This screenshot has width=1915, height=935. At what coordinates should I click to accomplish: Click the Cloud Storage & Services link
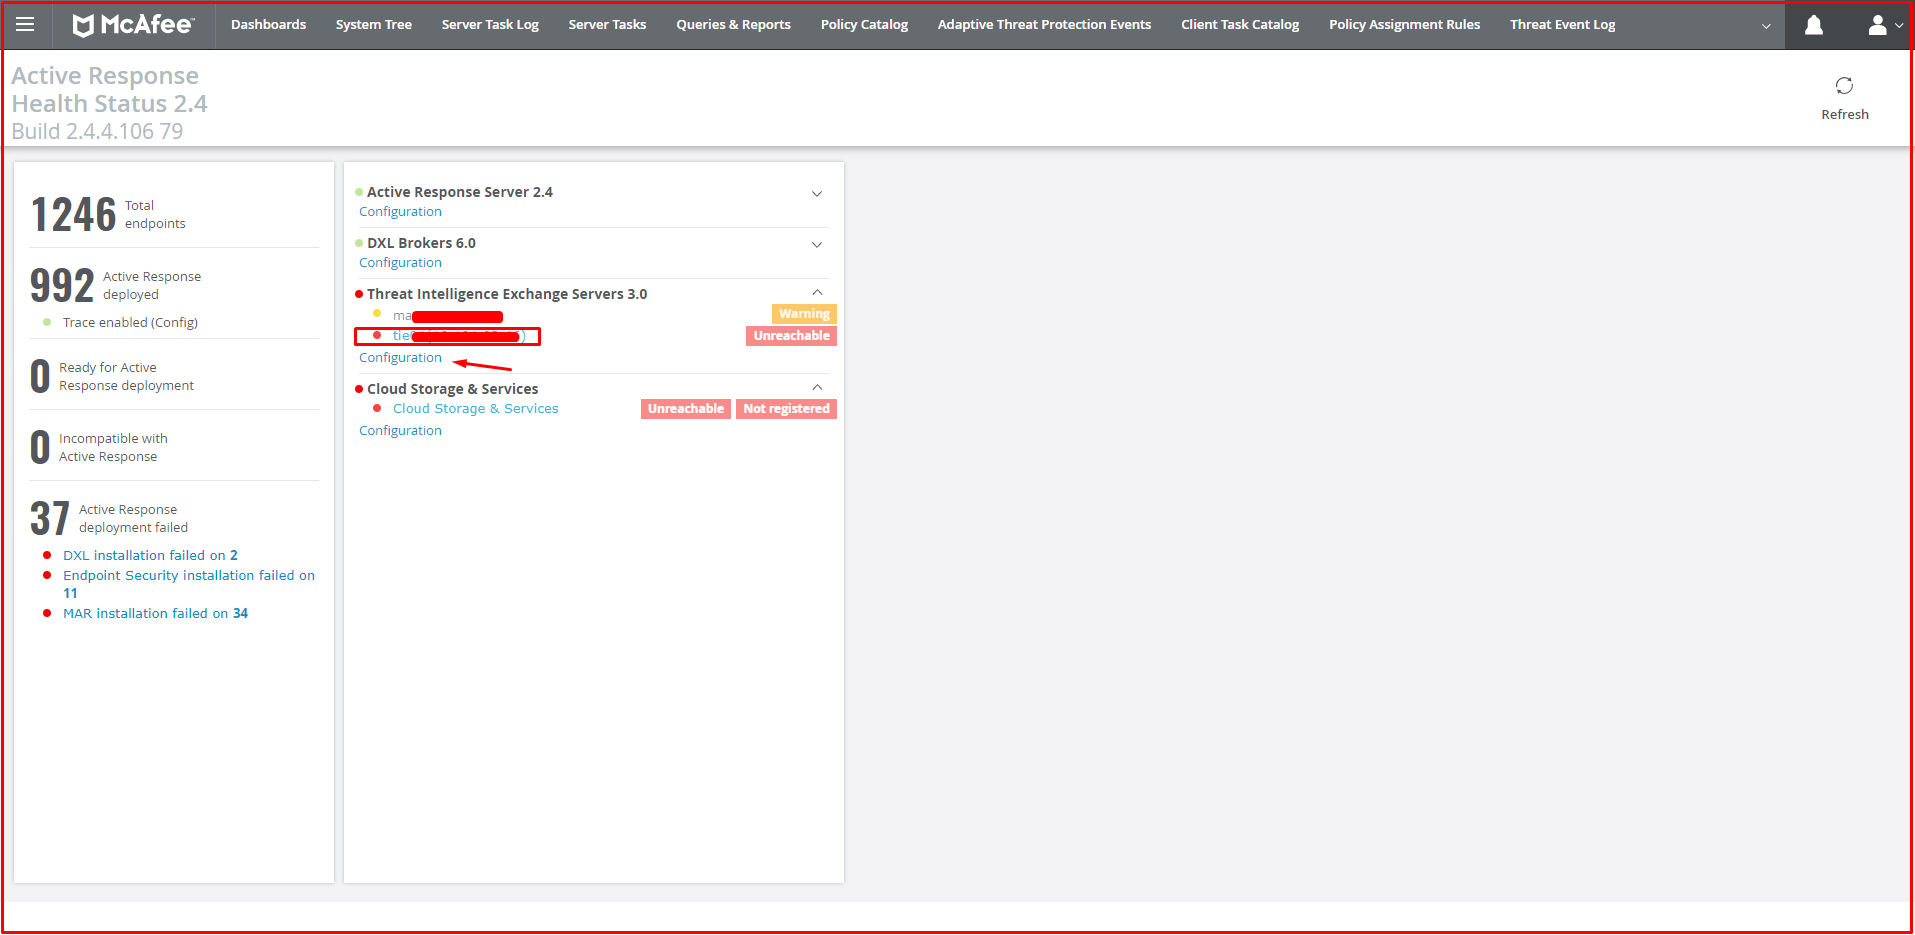475,409
